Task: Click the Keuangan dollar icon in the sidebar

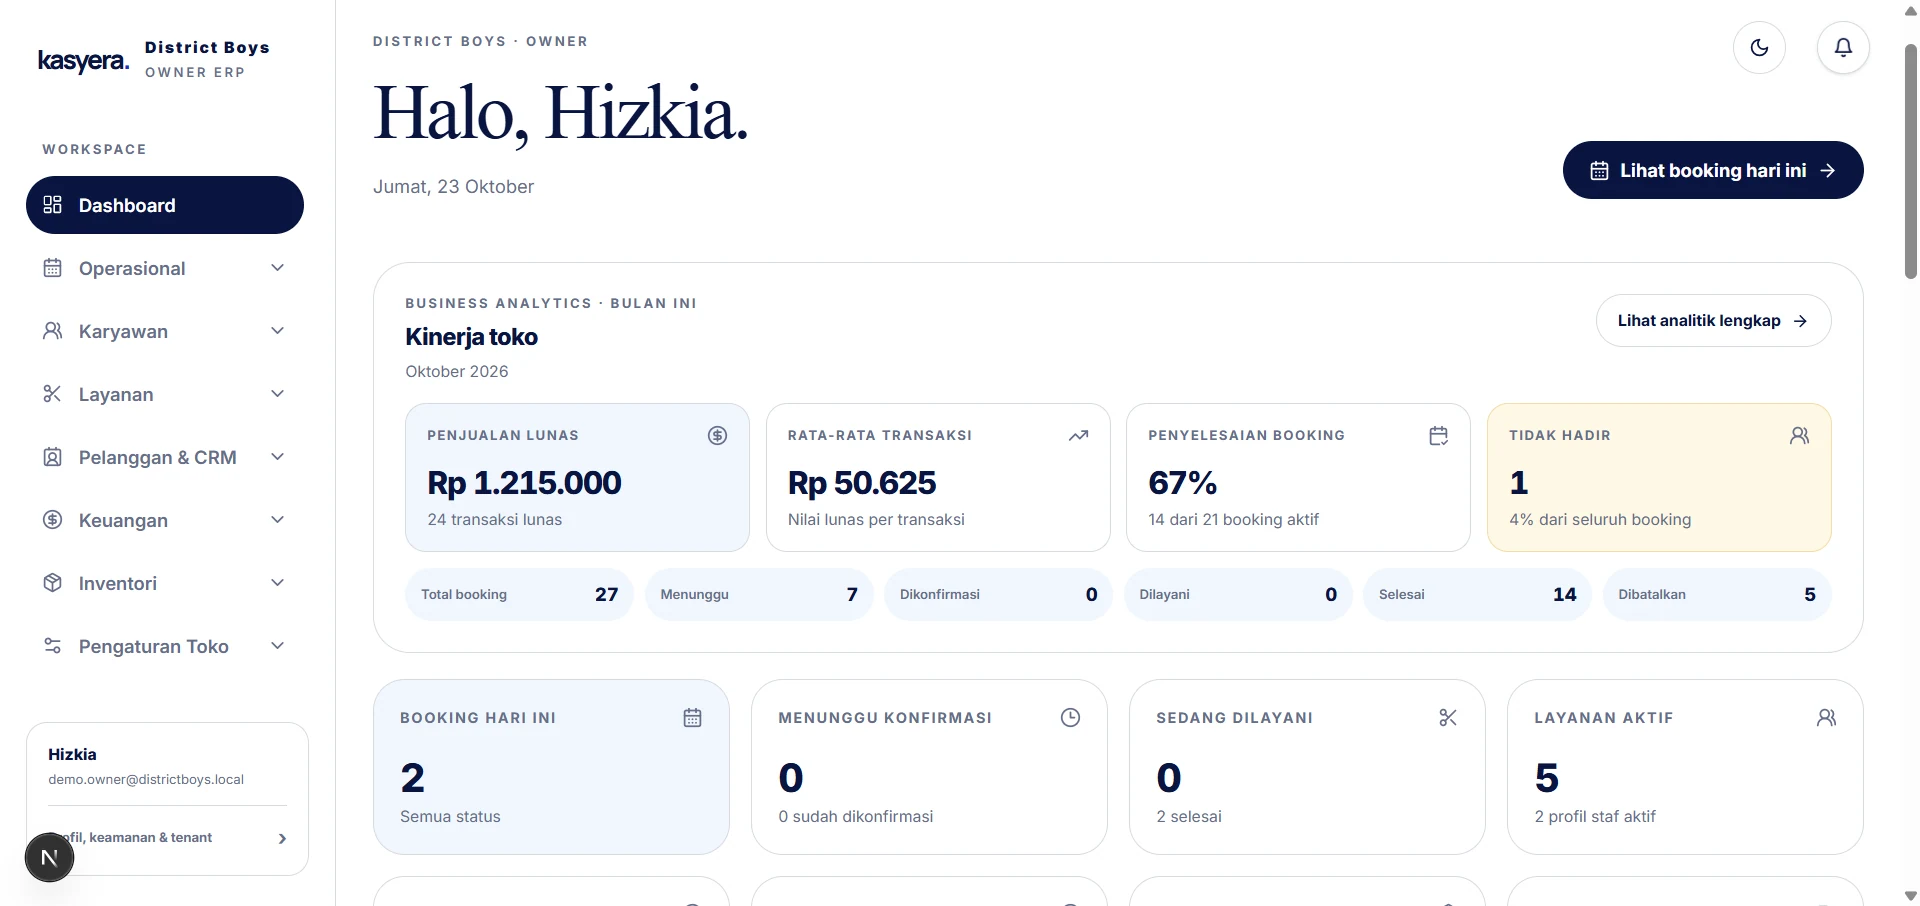Action: 53,520
